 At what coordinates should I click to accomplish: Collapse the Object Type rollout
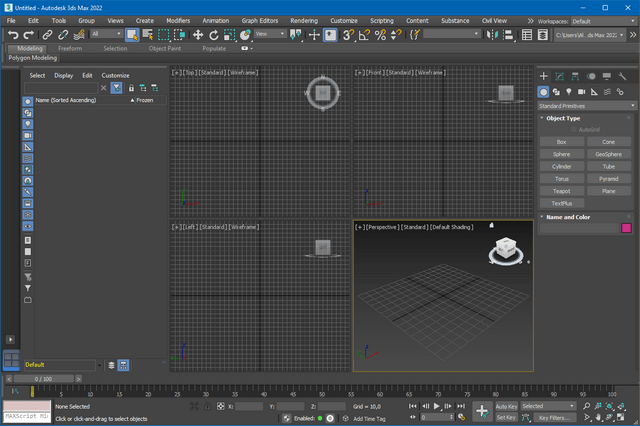[x=565, y=118]
